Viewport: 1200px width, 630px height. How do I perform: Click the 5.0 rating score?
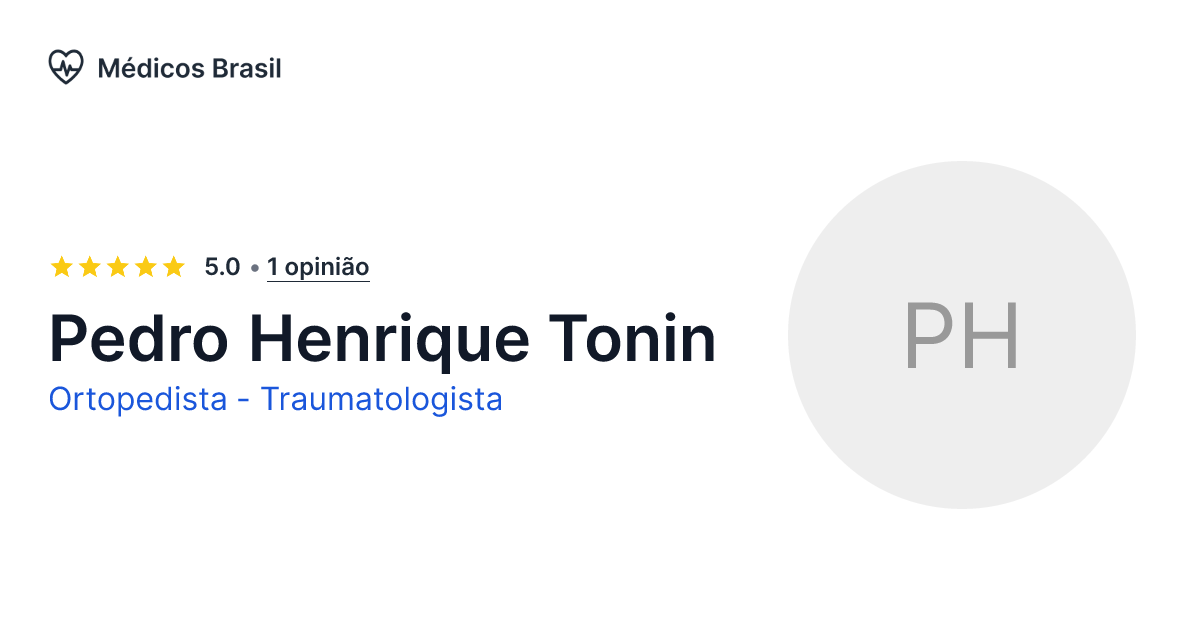[x=221, y=266]
